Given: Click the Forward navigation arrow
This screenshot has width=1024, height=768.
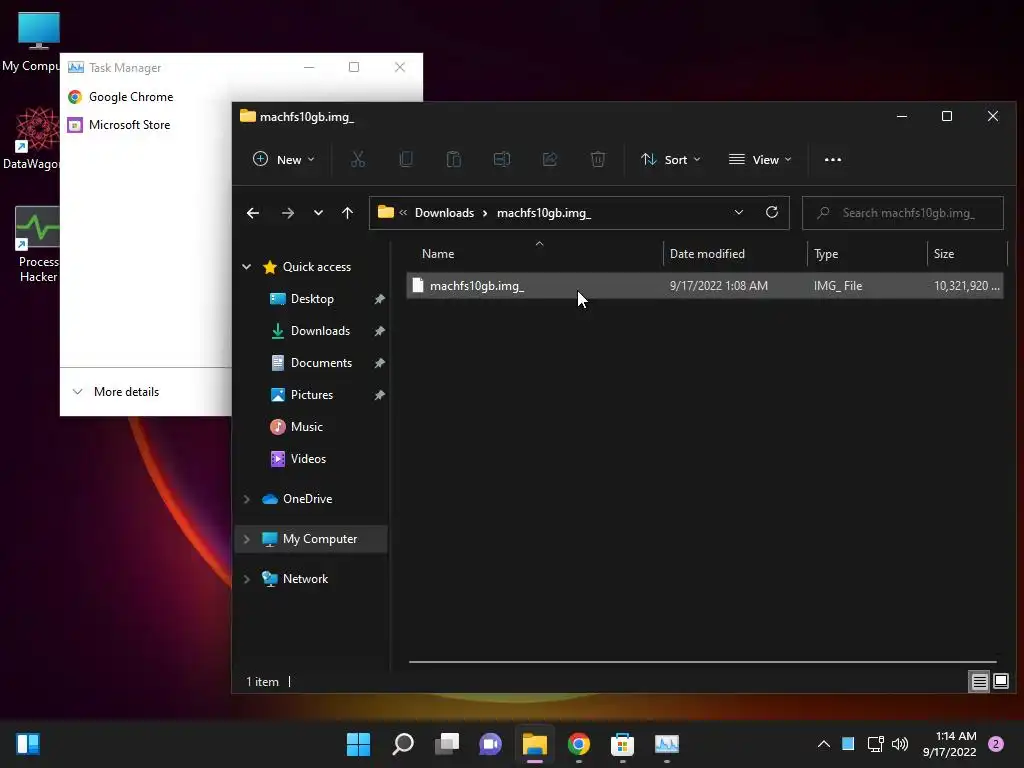Looking at the screenshot, I should coord(287,213).
